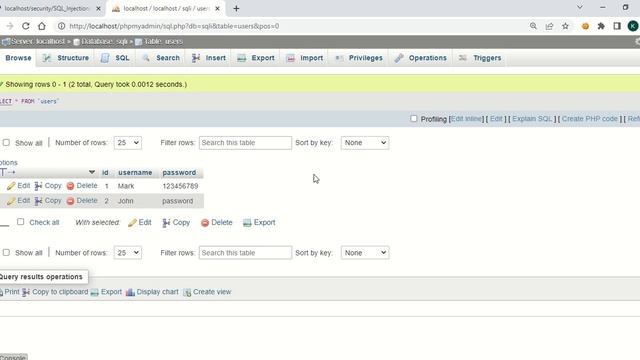Screen dimensions: 640x360
Task: Go to browser home page icon
Action: click(42, 26)
